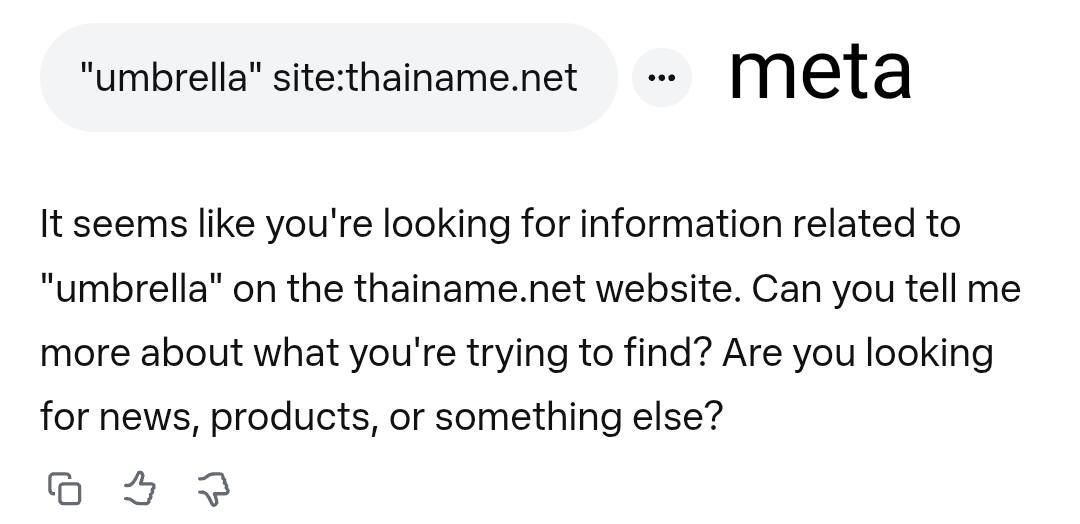Image resolution: width=1080 pixels, height=524 pixels.
Task: Click the words "something else?" in the response
Action: 577,416
